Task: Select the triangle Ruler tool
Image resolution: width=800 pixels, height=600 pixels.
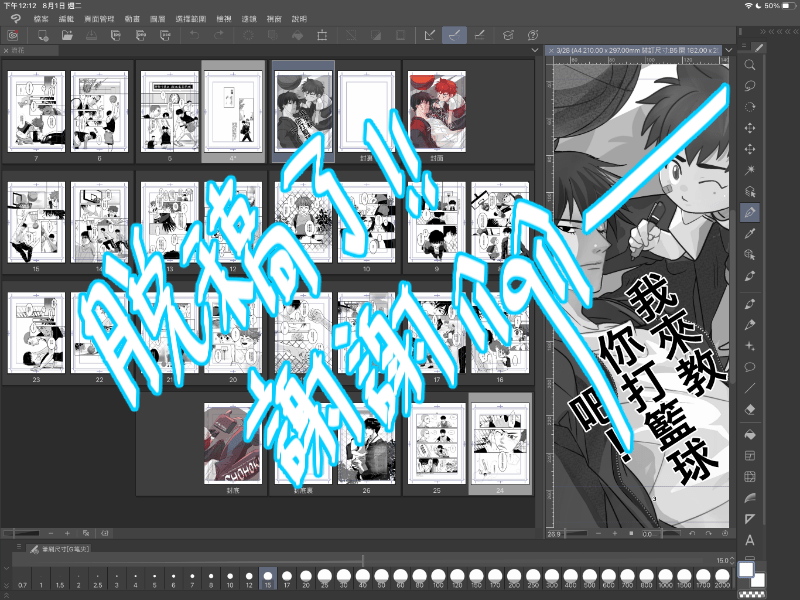Action: click(749, 519)
